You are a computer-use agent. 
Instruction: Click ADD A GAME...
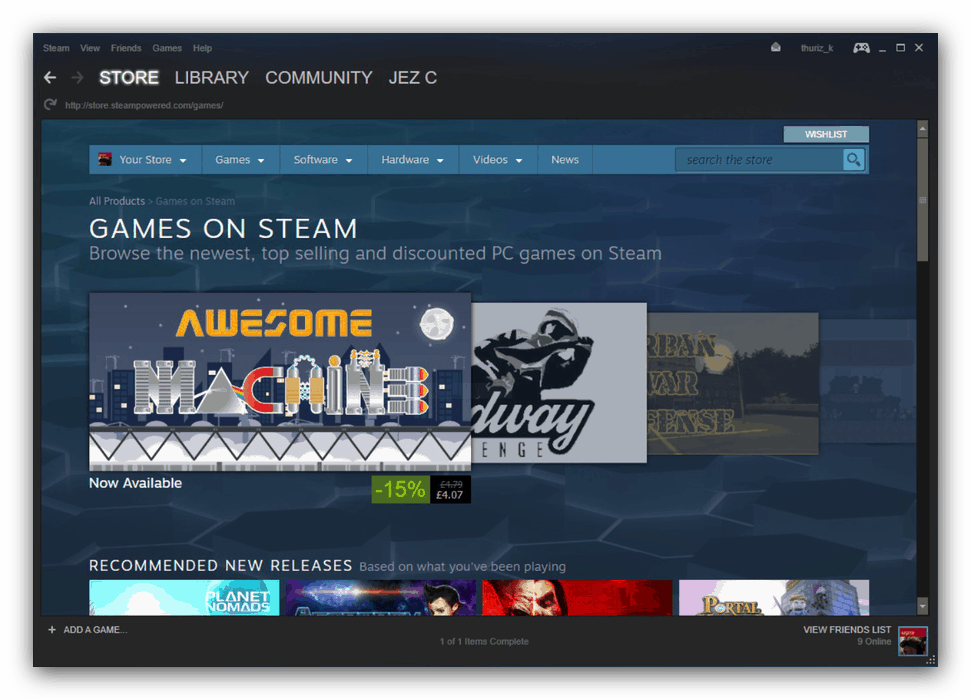pyautogui.click(x=95, y=629)
